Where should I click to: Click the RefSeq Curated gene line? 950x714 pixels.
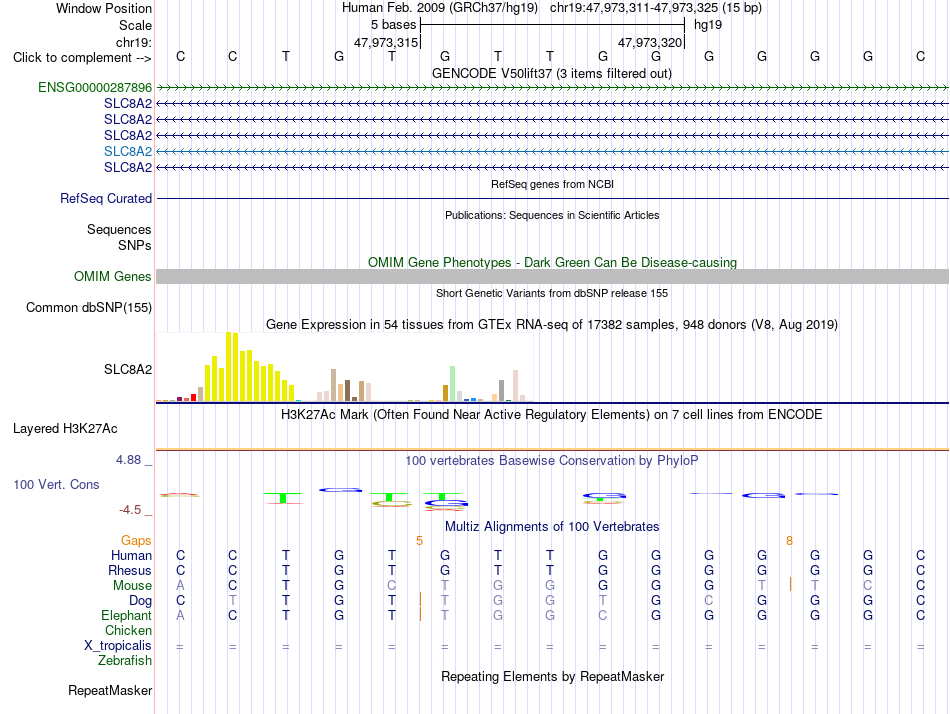tap(552, 198)
